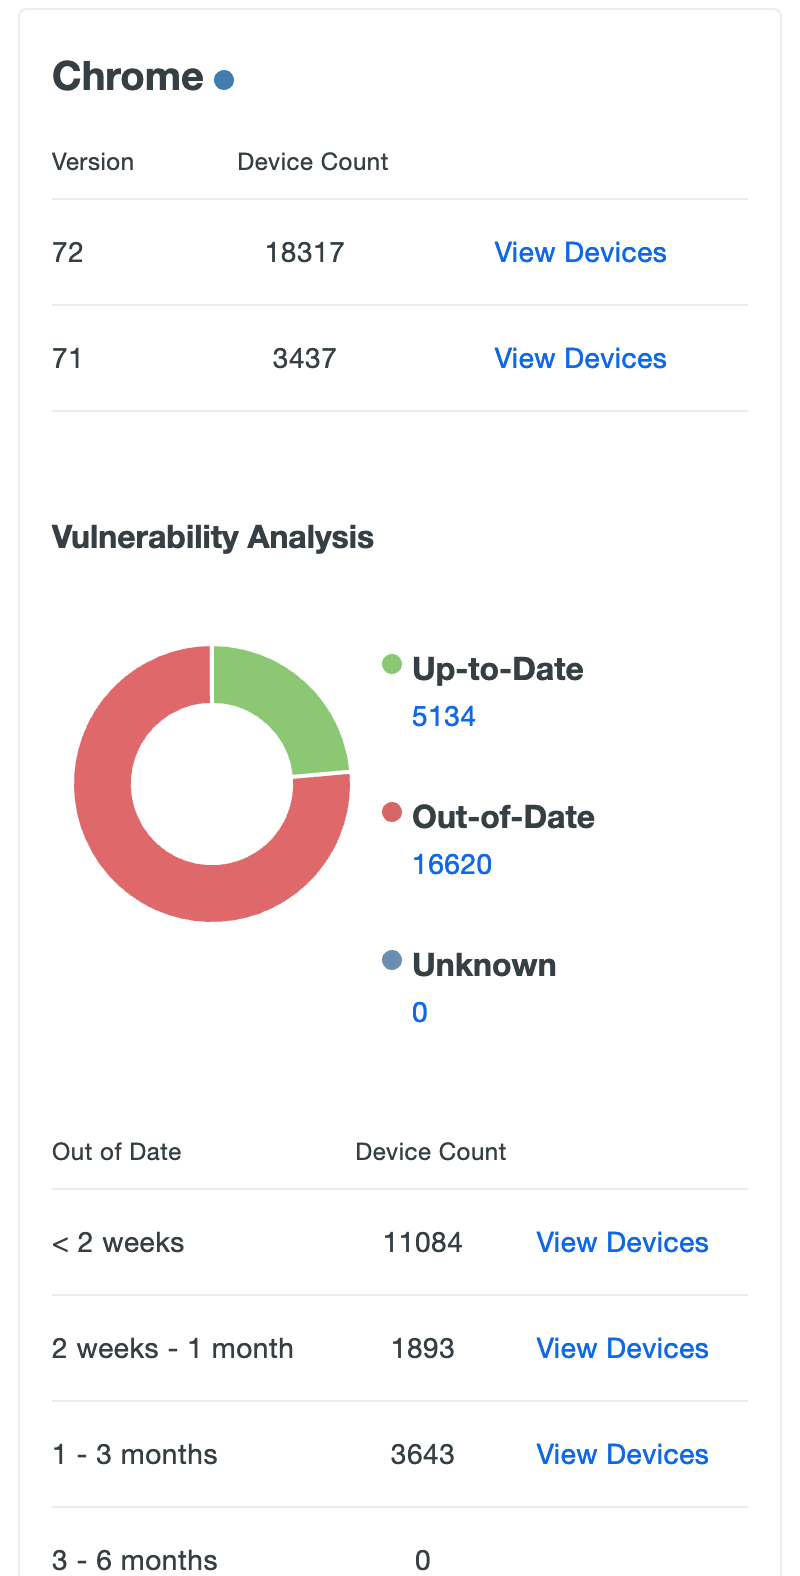This screenshot has height=1576, width=800.
Task: Click the Out of Date column header
Action: tap(116, 1151)
